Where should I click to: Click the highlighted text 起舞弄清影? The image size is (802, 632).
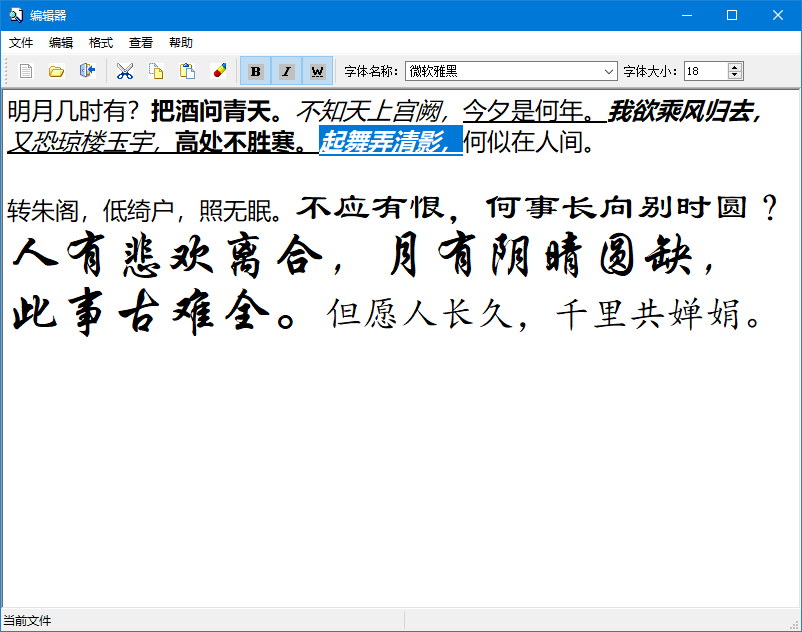pyautogui.click(x=391, y=141)
